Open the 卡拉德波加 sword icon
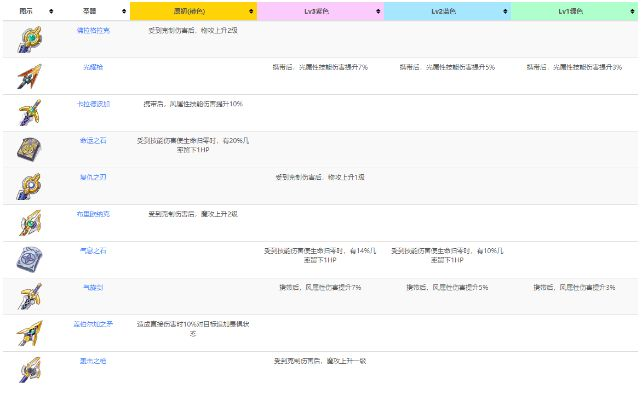This screenshot has height=400, width=642. (x=29, y=111)
